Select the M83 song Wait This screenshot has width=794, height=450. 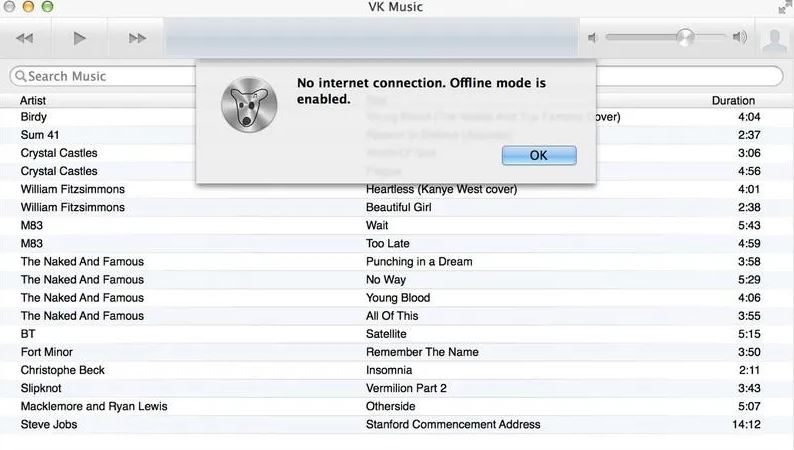(397, 225)
